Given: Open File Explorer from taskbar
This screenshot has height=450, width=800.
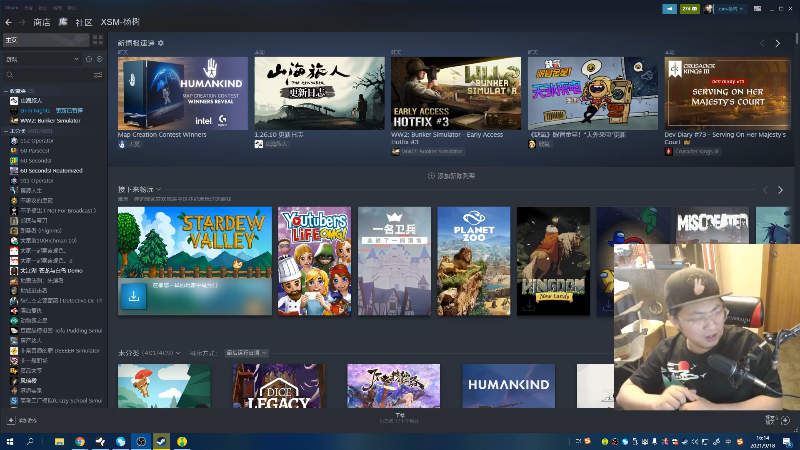Looking at the screenshot, I should coord(59,441).
